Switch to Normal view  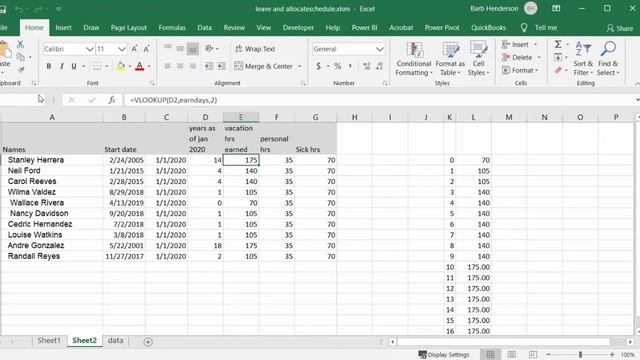click(x=490, y=355)
